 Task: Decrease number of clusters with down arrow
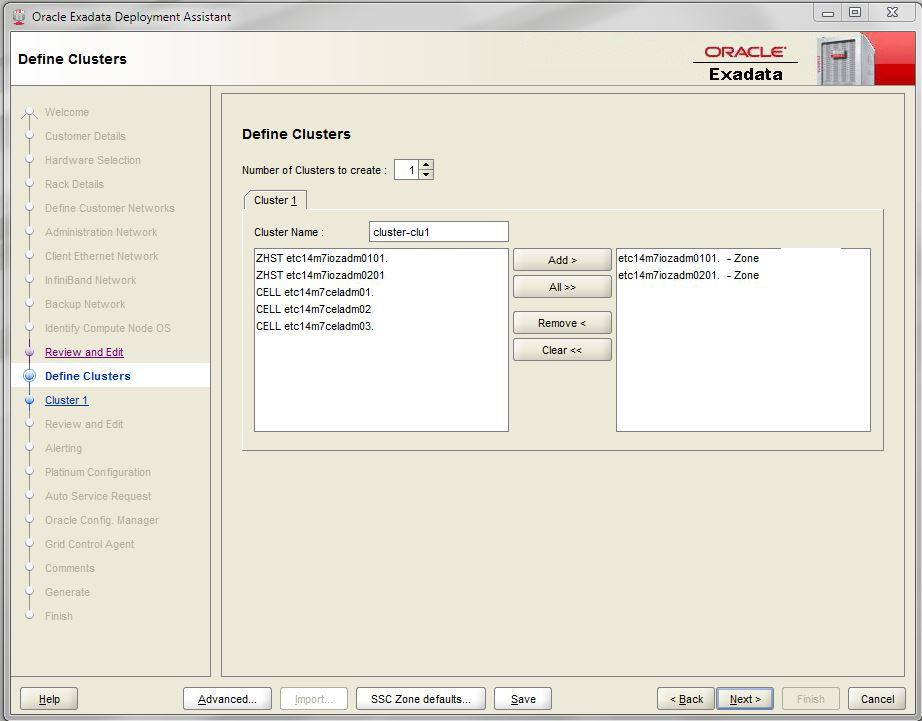click(x=426, y=175)
